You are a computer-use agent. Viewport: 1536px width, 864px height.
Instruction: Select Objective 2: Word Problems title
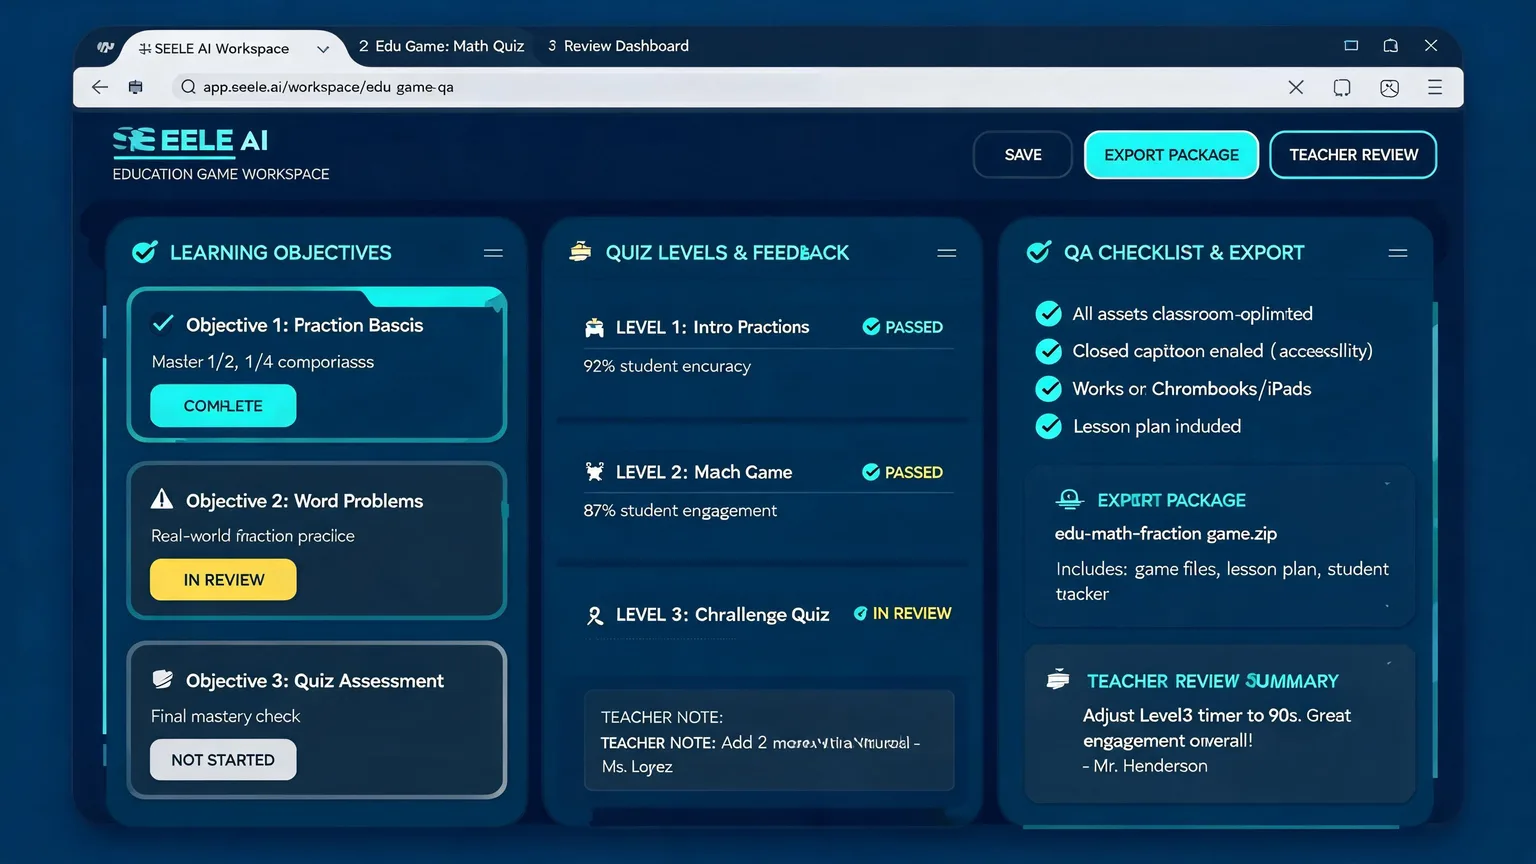tap(304, 501)
